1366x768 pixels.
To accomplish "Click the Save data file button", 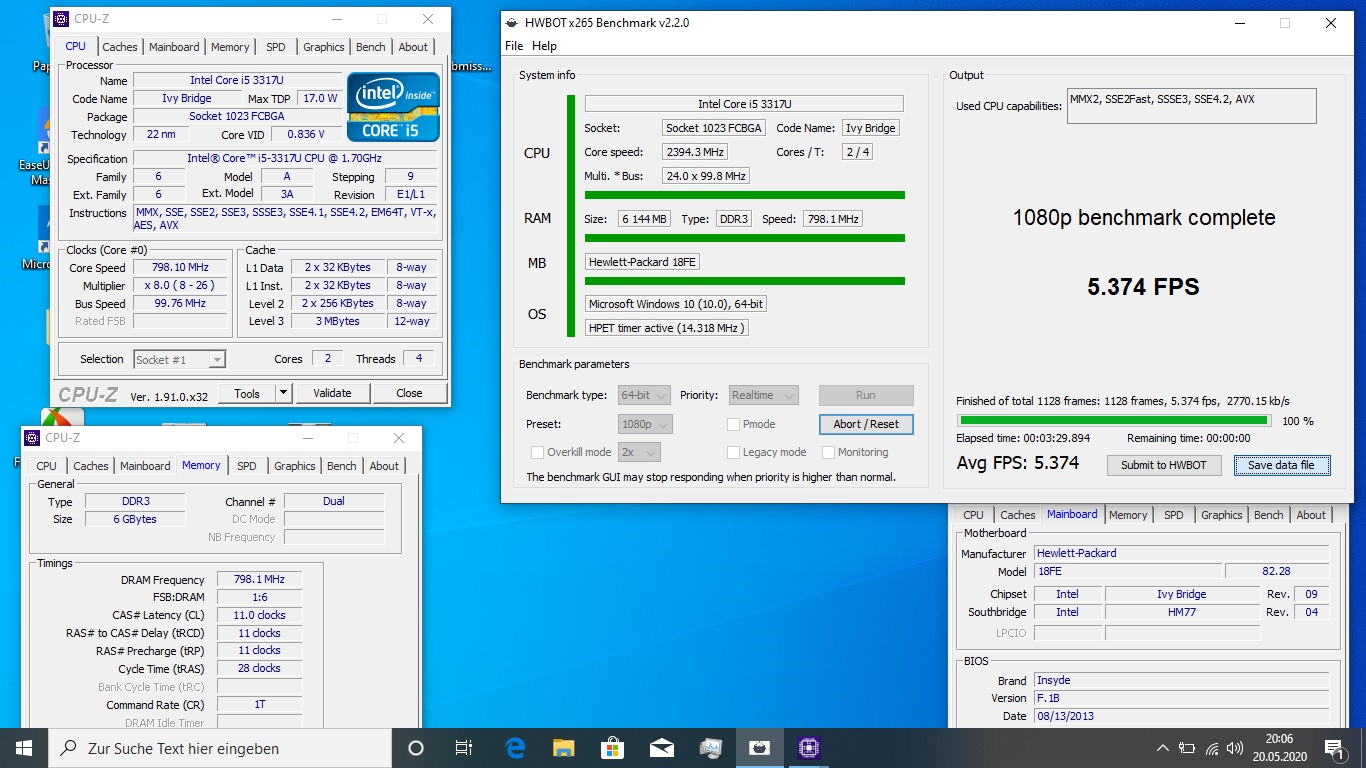I will pyautogui.click(x=1282, y=465).
